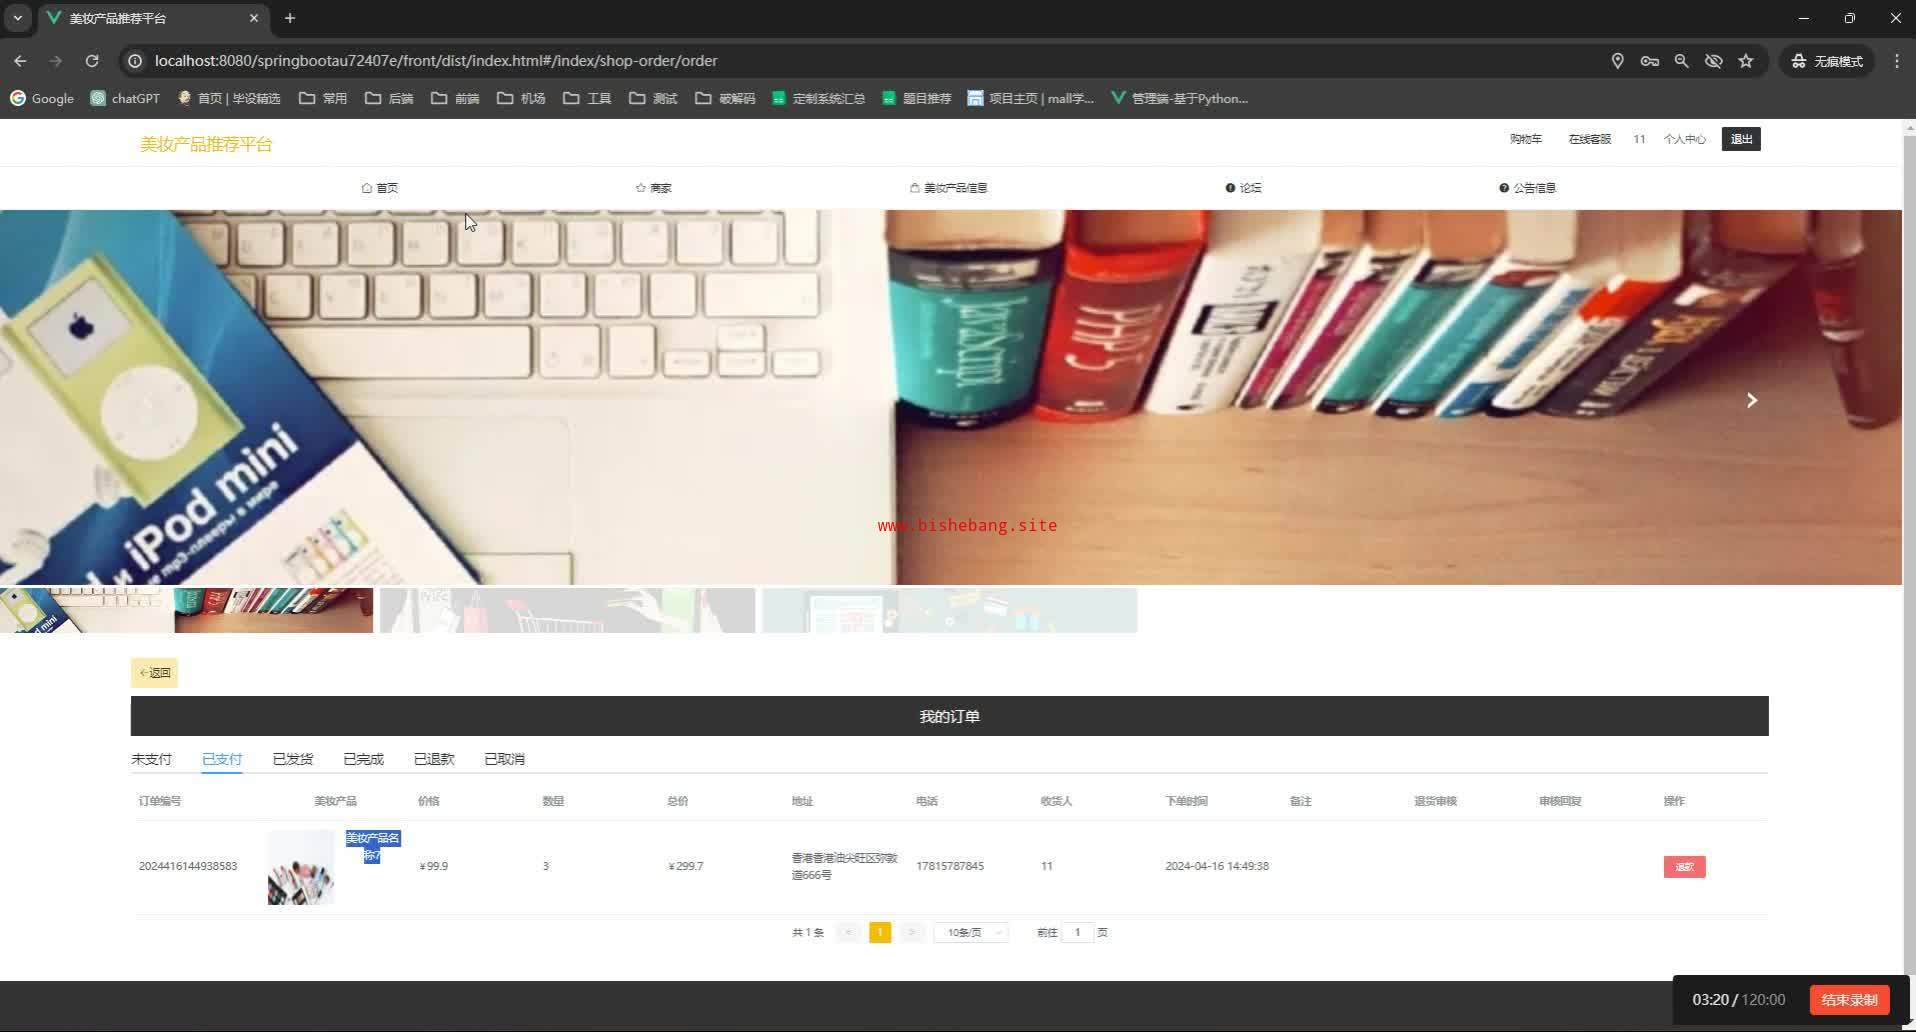Open the 工具 bookmark folder
The width and height of the screenshot is (1916, 1032).
point(587,98)
